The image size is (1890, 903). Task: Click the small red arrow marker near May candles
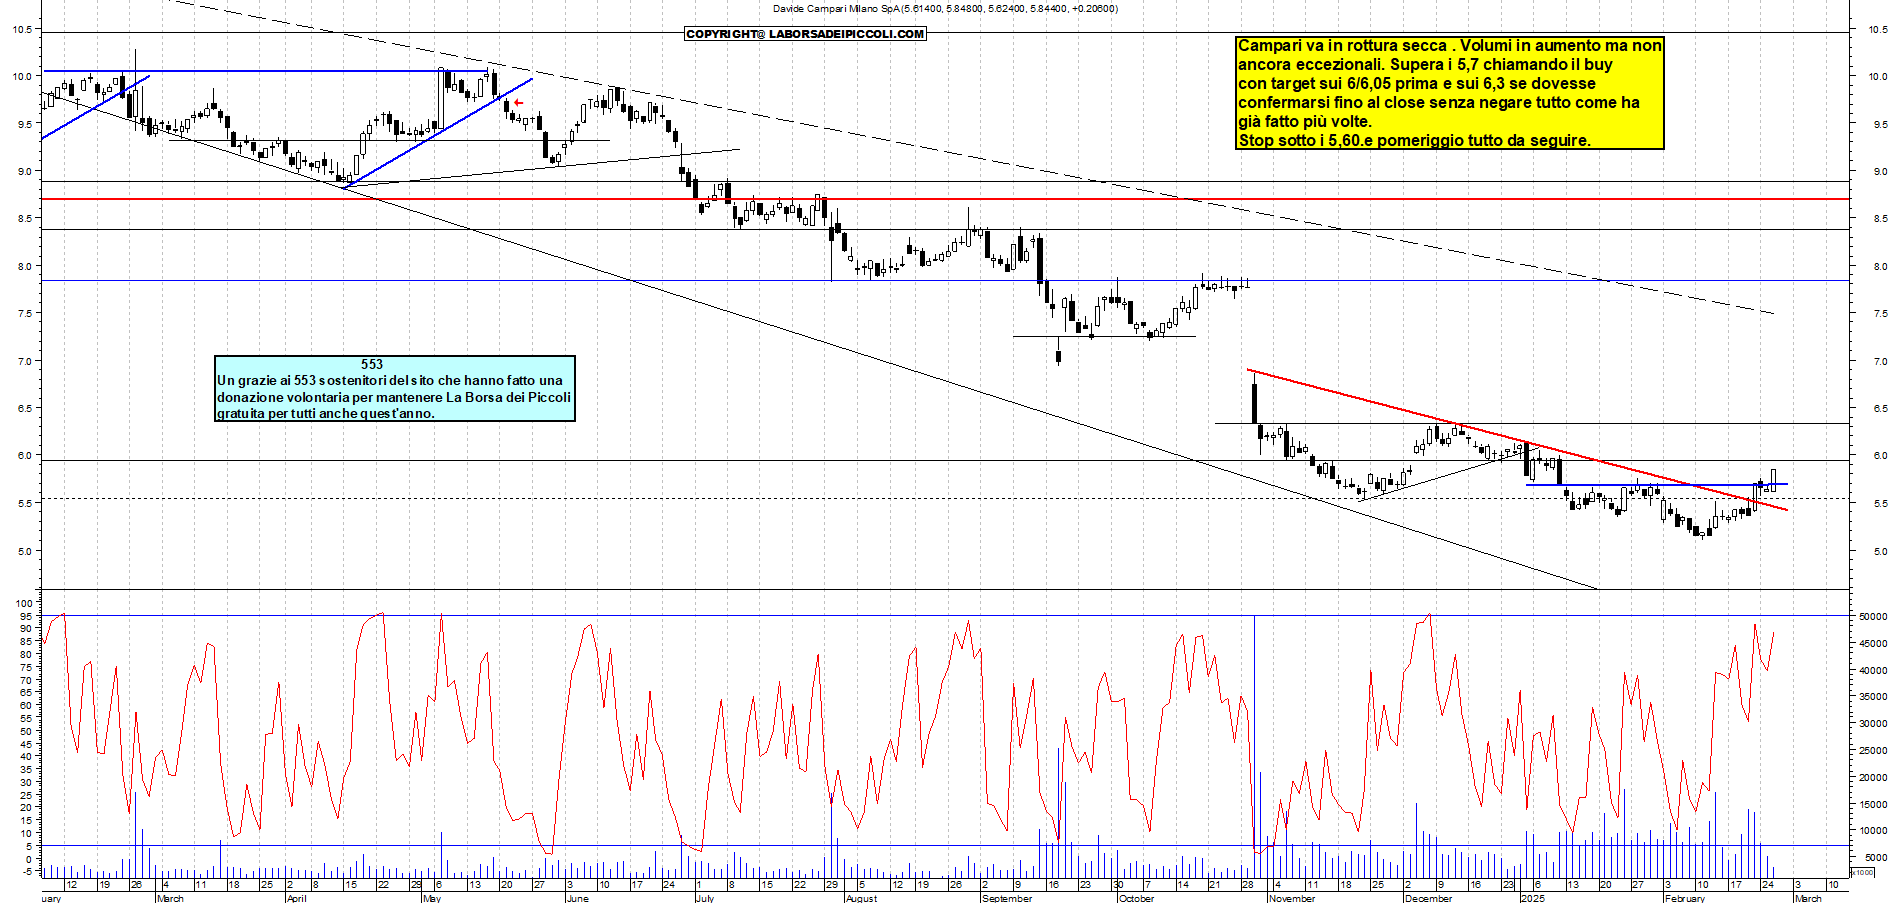(x=518, y=103)
